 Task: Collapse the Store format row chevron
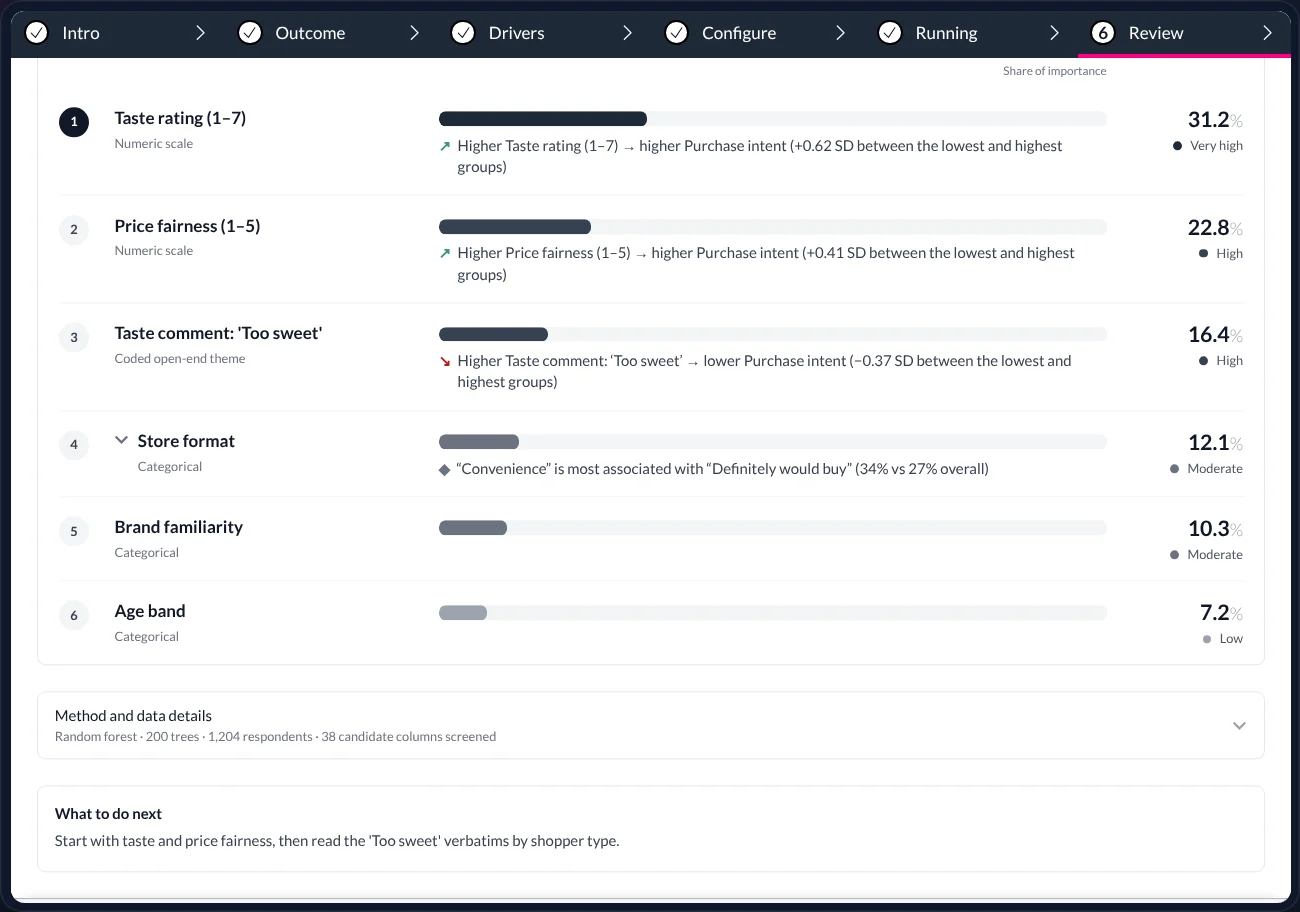(x=122, y=440)
